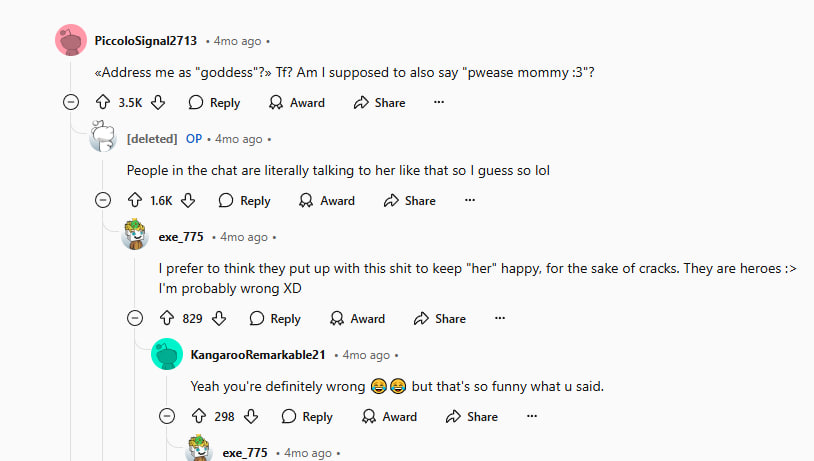
Task: Upvote KangarooRemarkable21's comment
Action: click(199, 416)
